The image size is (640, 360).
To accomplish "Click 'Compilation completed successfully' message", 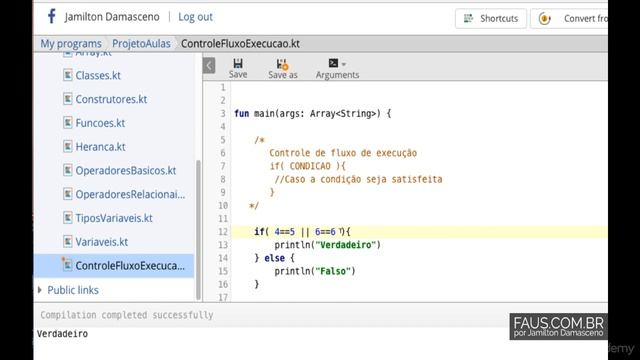I will point(127,315).
